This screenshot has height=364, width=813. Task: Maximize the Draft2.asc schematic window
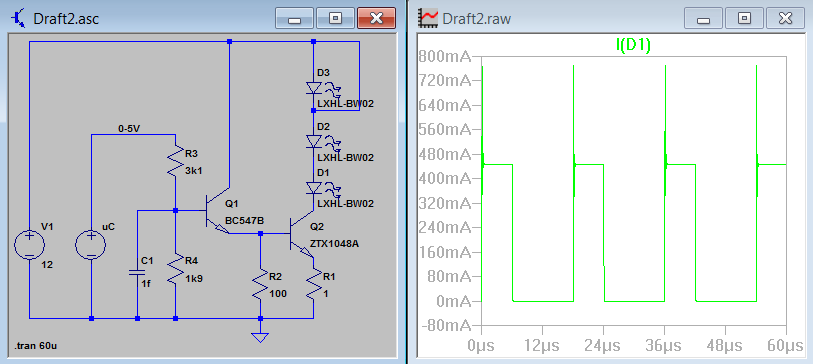point(336,19)
